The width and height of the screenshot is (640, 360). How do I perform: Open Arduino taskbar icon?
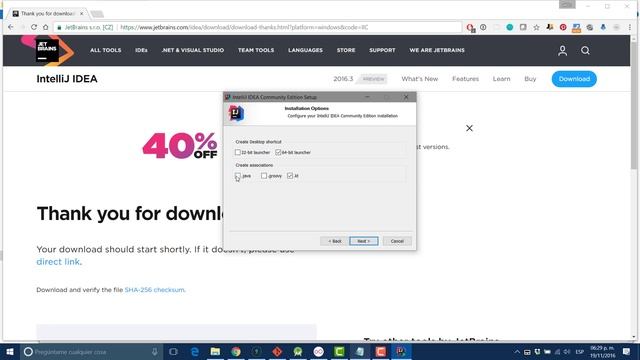[x=318, y=351]
